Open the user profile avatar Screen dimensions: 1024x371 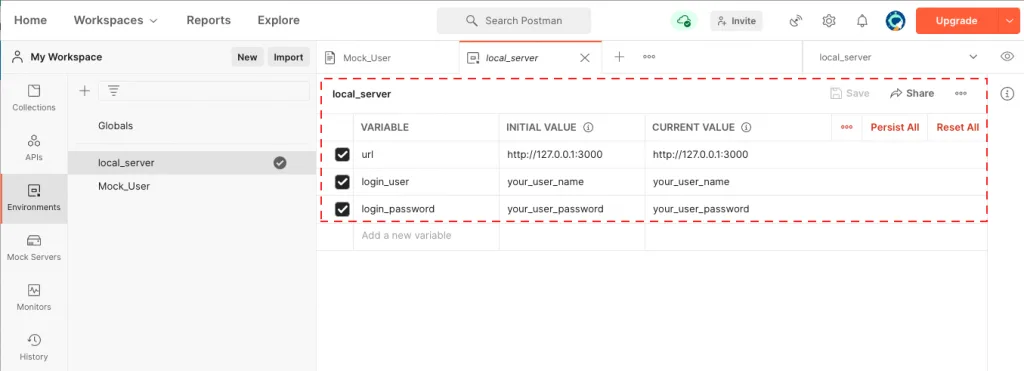coord(895,21)
